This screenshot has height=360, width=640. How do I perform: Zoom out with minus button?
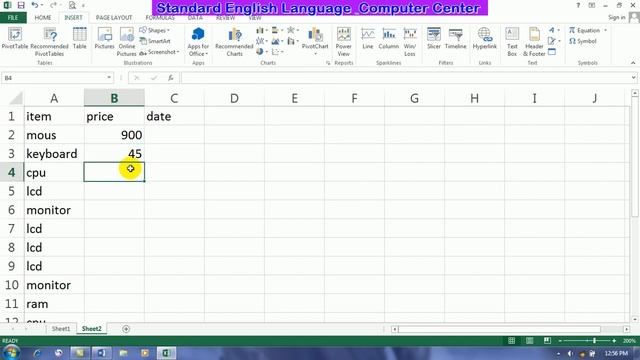560,340
